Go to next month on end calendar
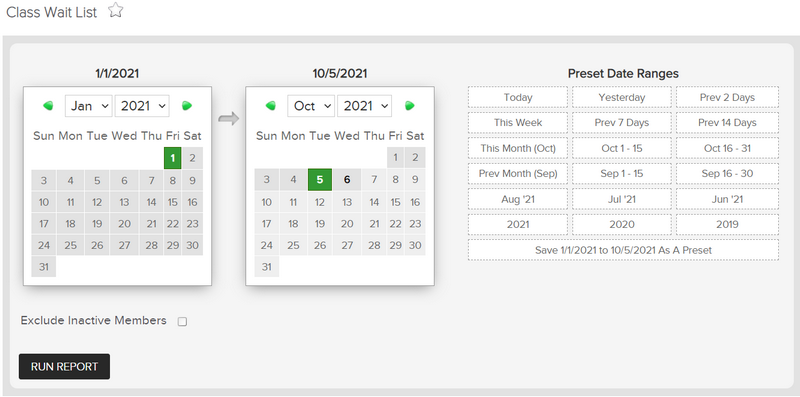 (409, 106)
